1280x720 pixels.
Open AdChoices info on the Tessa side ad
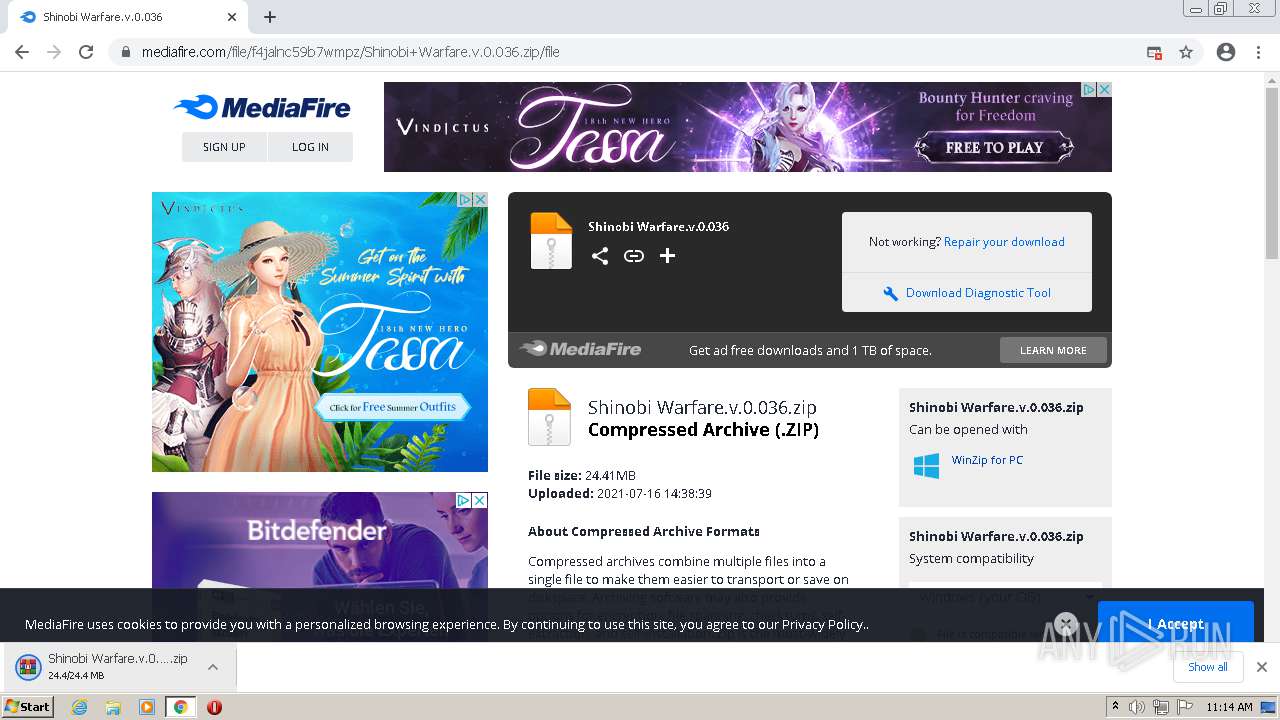tap(465, 199)
